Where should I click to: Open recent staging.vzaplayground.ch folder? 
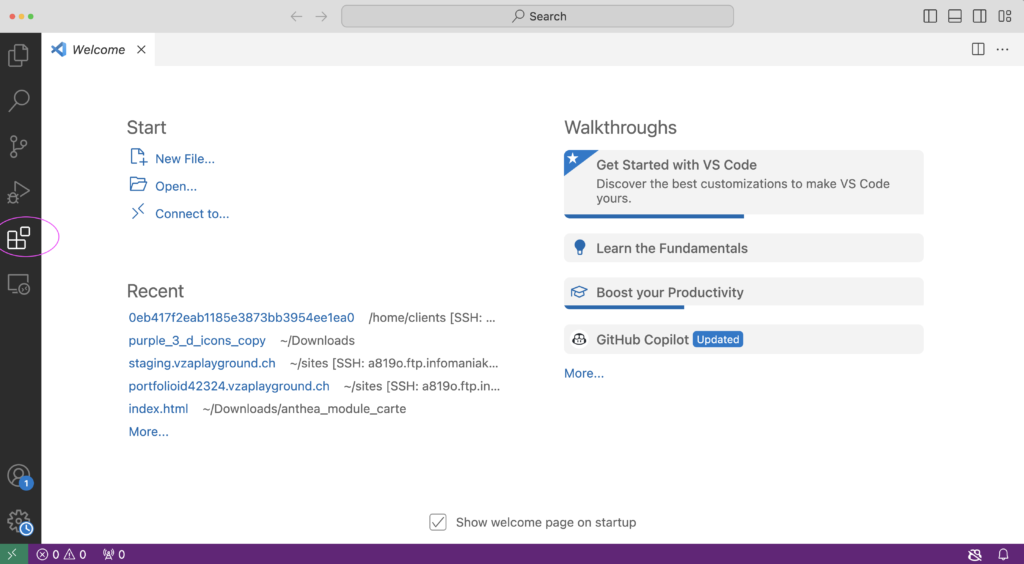tap(202, 363)
